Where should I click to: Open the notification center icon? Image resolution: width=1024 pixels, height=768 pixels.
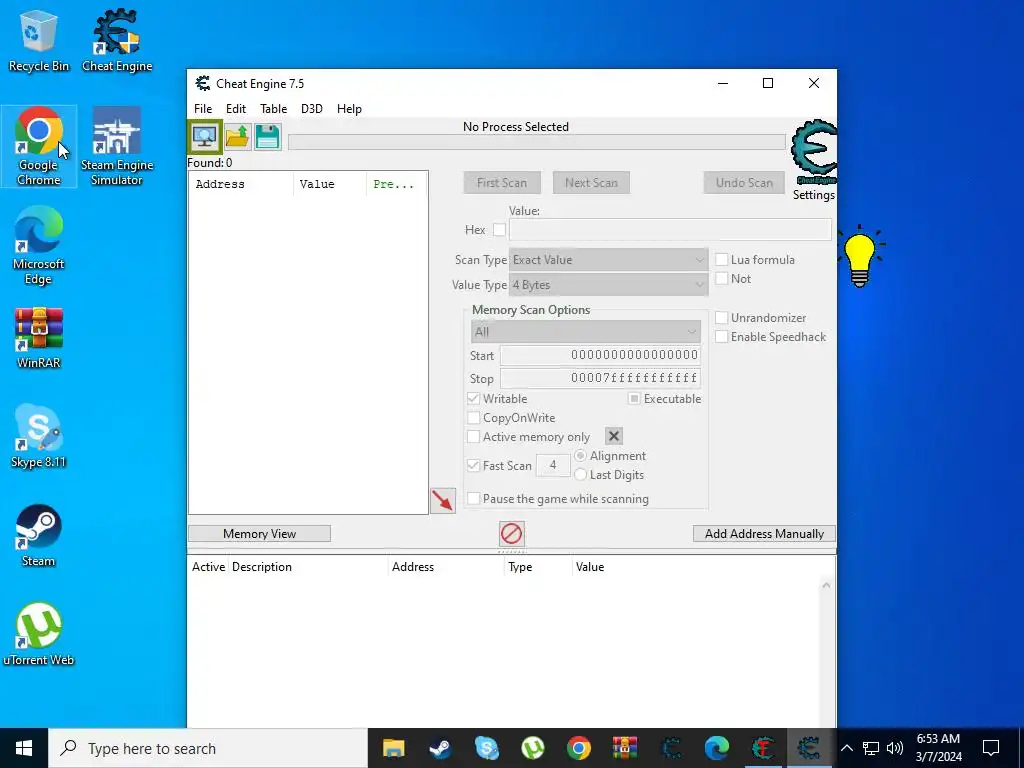pos(991,748)
